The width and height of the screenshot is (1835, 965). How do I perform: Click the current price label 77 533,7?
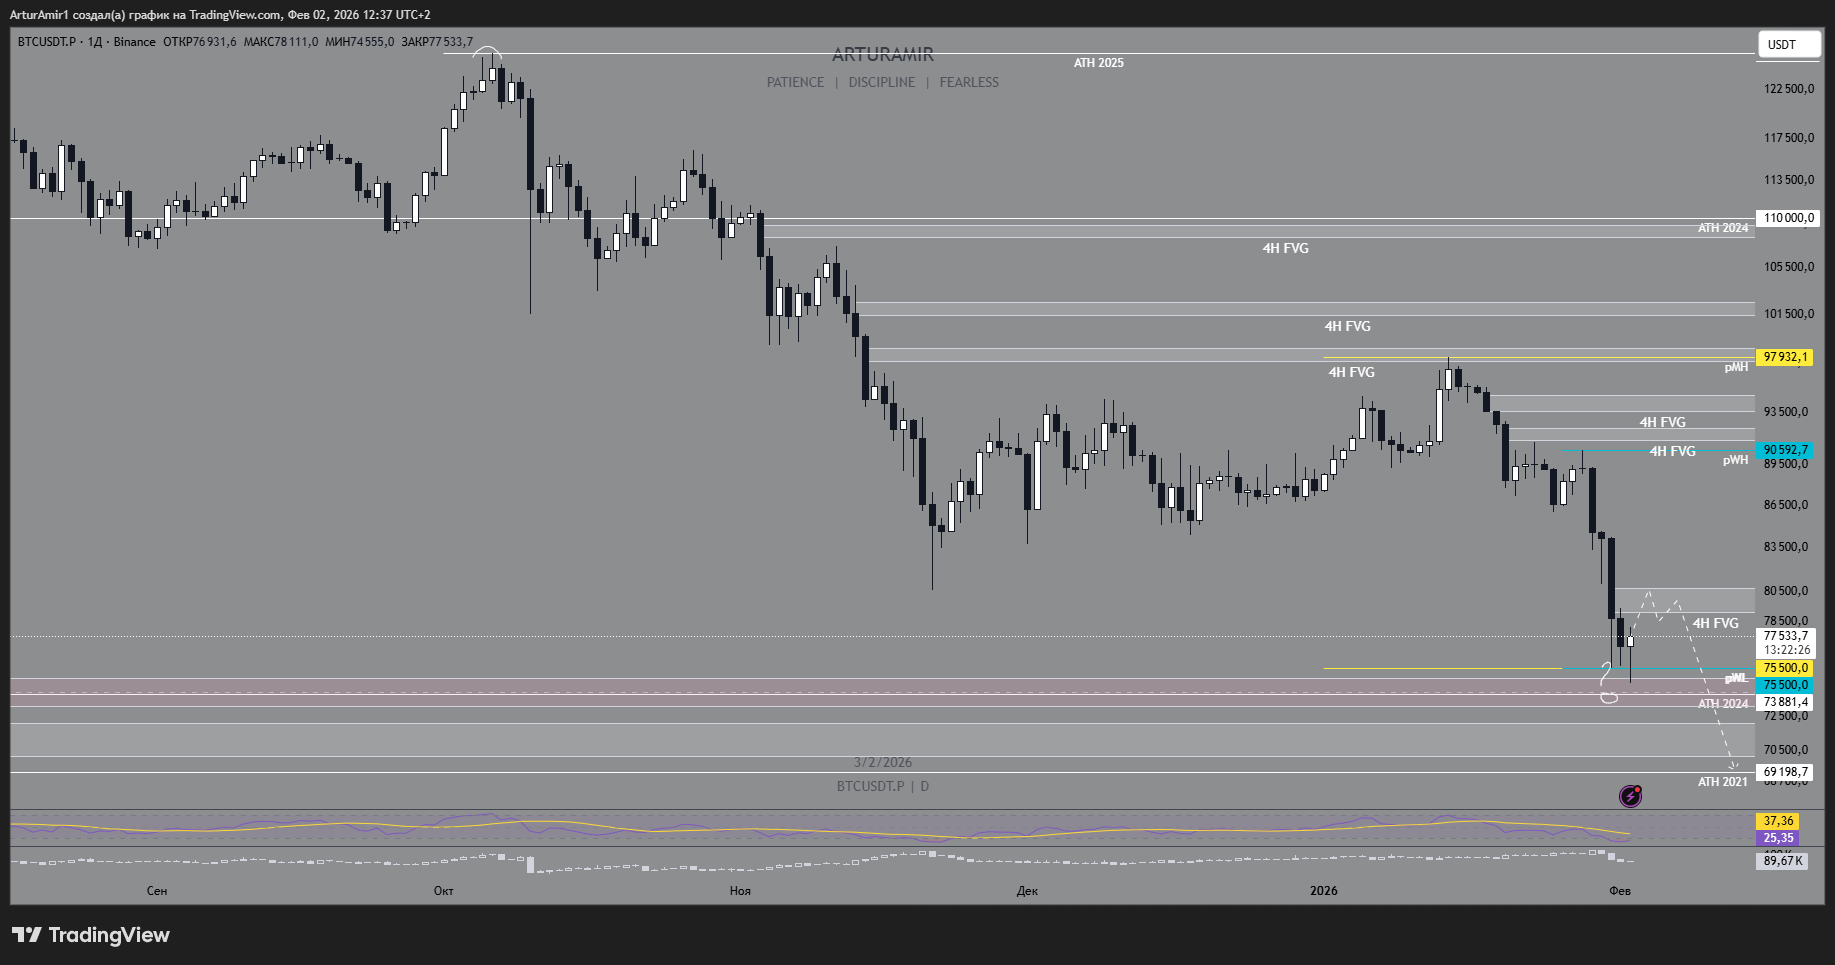(x=1786, y=635)
